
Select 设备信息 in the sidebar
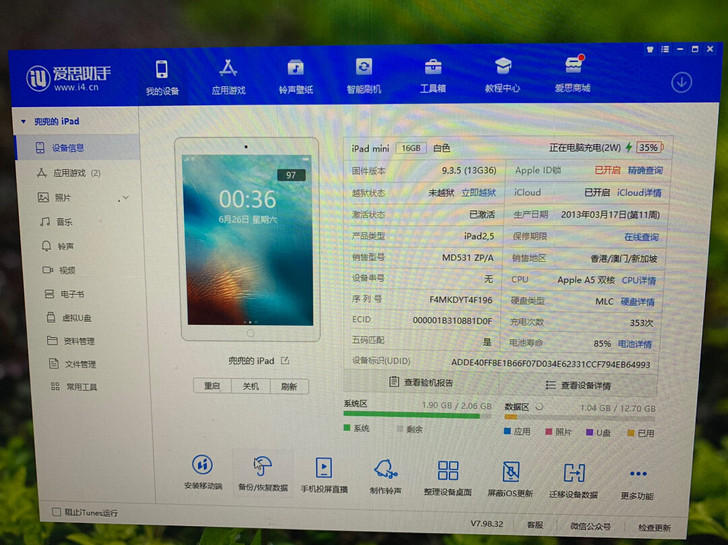click(78, 148)
